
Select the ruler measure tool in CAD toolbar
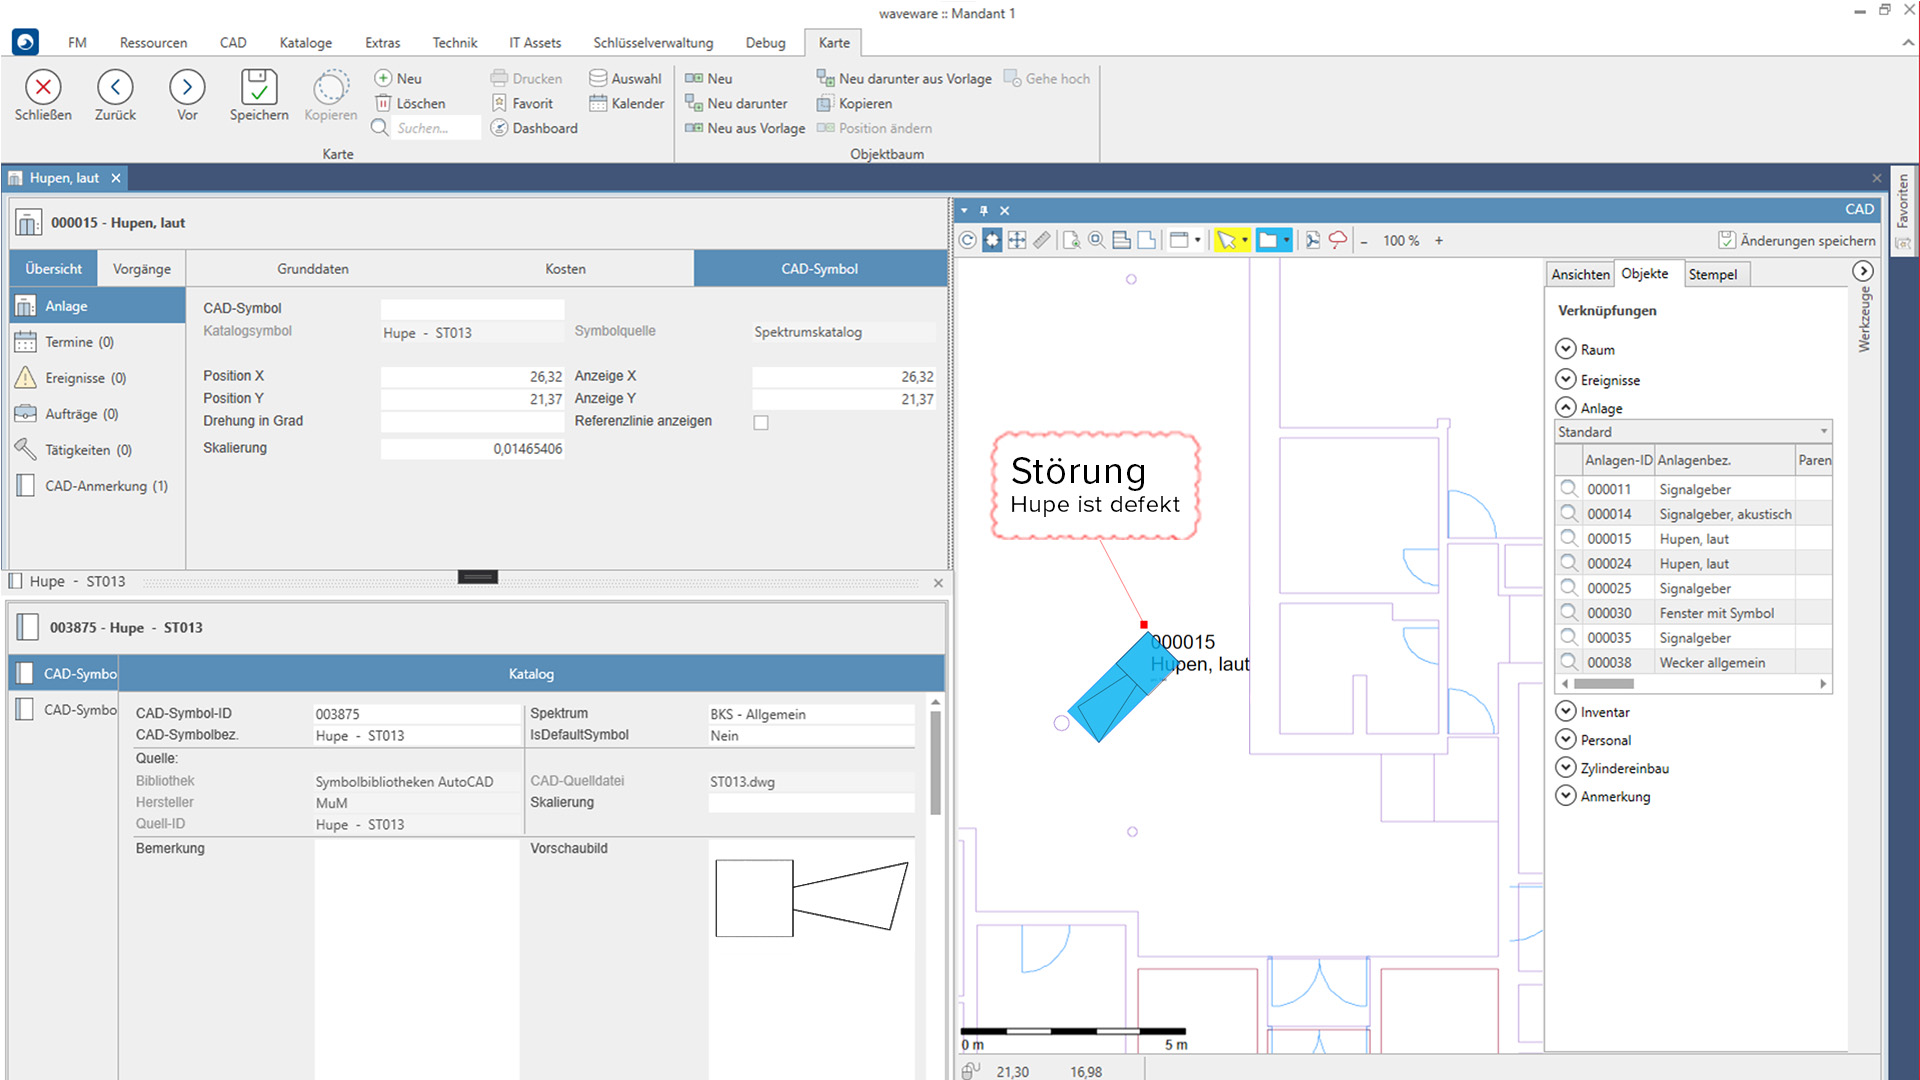point(1042,240)
